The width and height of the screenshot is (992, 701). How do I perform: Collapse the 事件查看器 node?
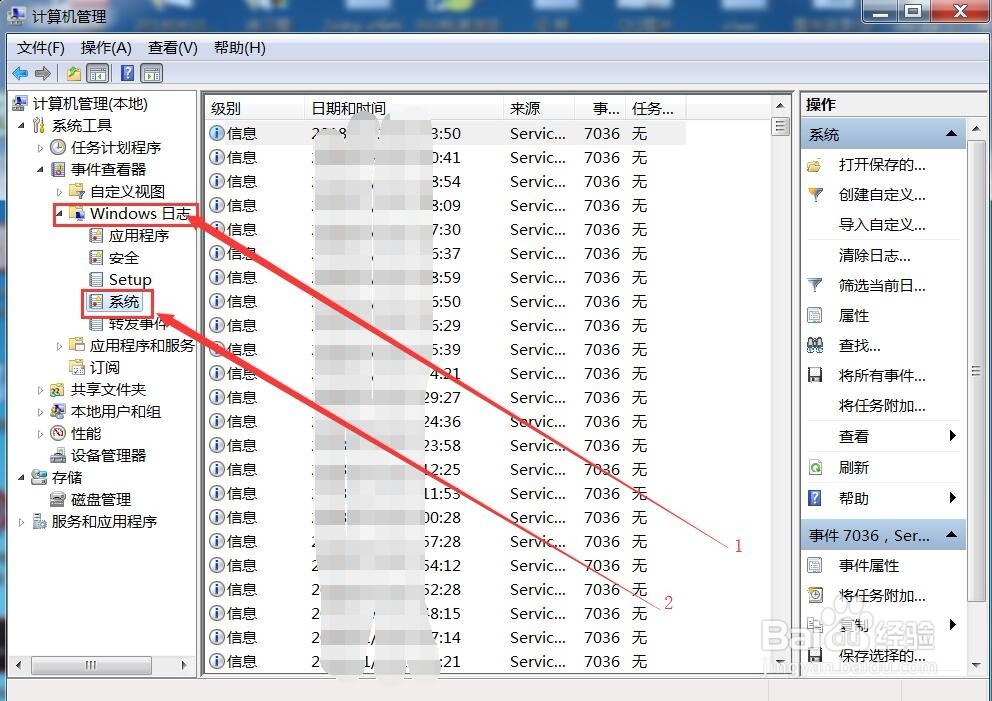pos(40,170)
